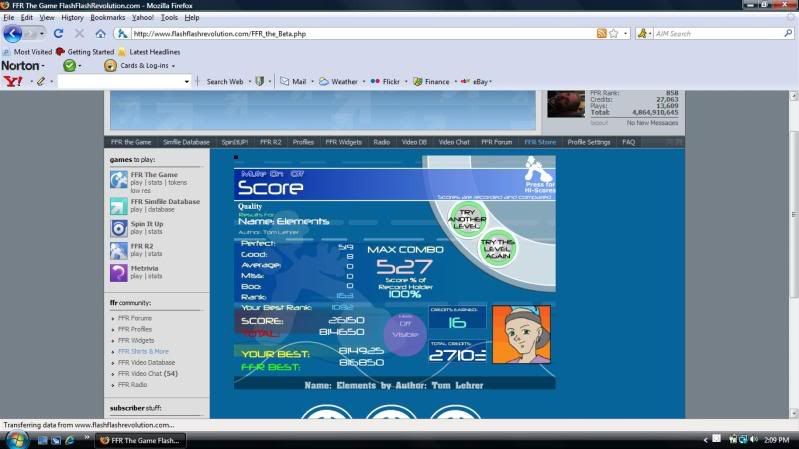This screenshot has width=799, height=449.
Task: Click the FFR The Game icon in sidebar
Action: [x=119, y=180]
